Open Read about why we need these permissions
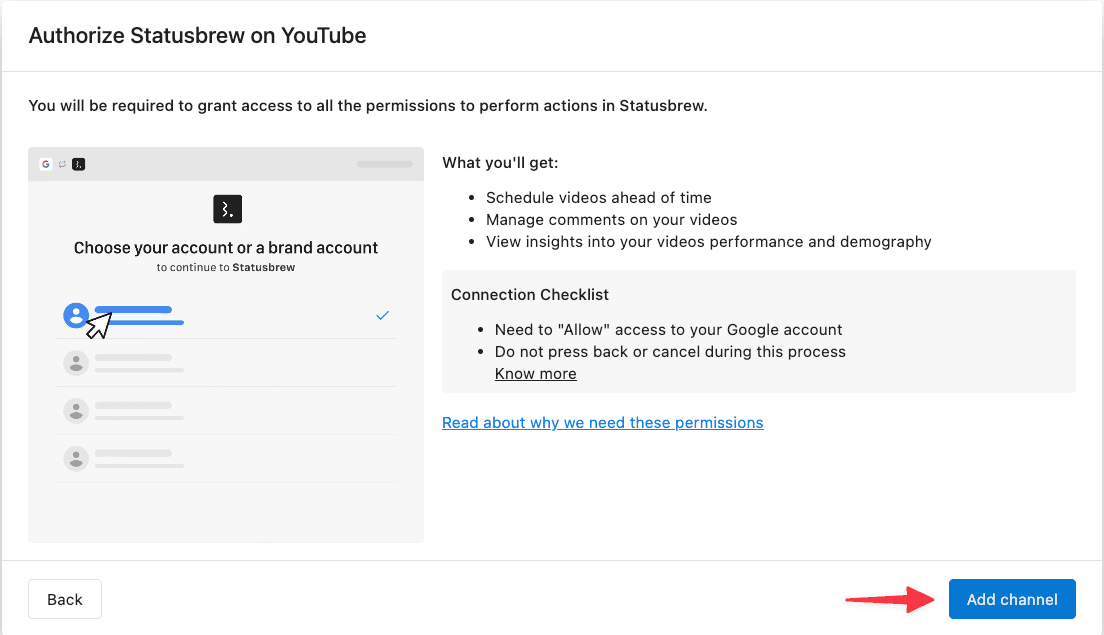This screenshot has width=1104, height=635. [603, 422]
